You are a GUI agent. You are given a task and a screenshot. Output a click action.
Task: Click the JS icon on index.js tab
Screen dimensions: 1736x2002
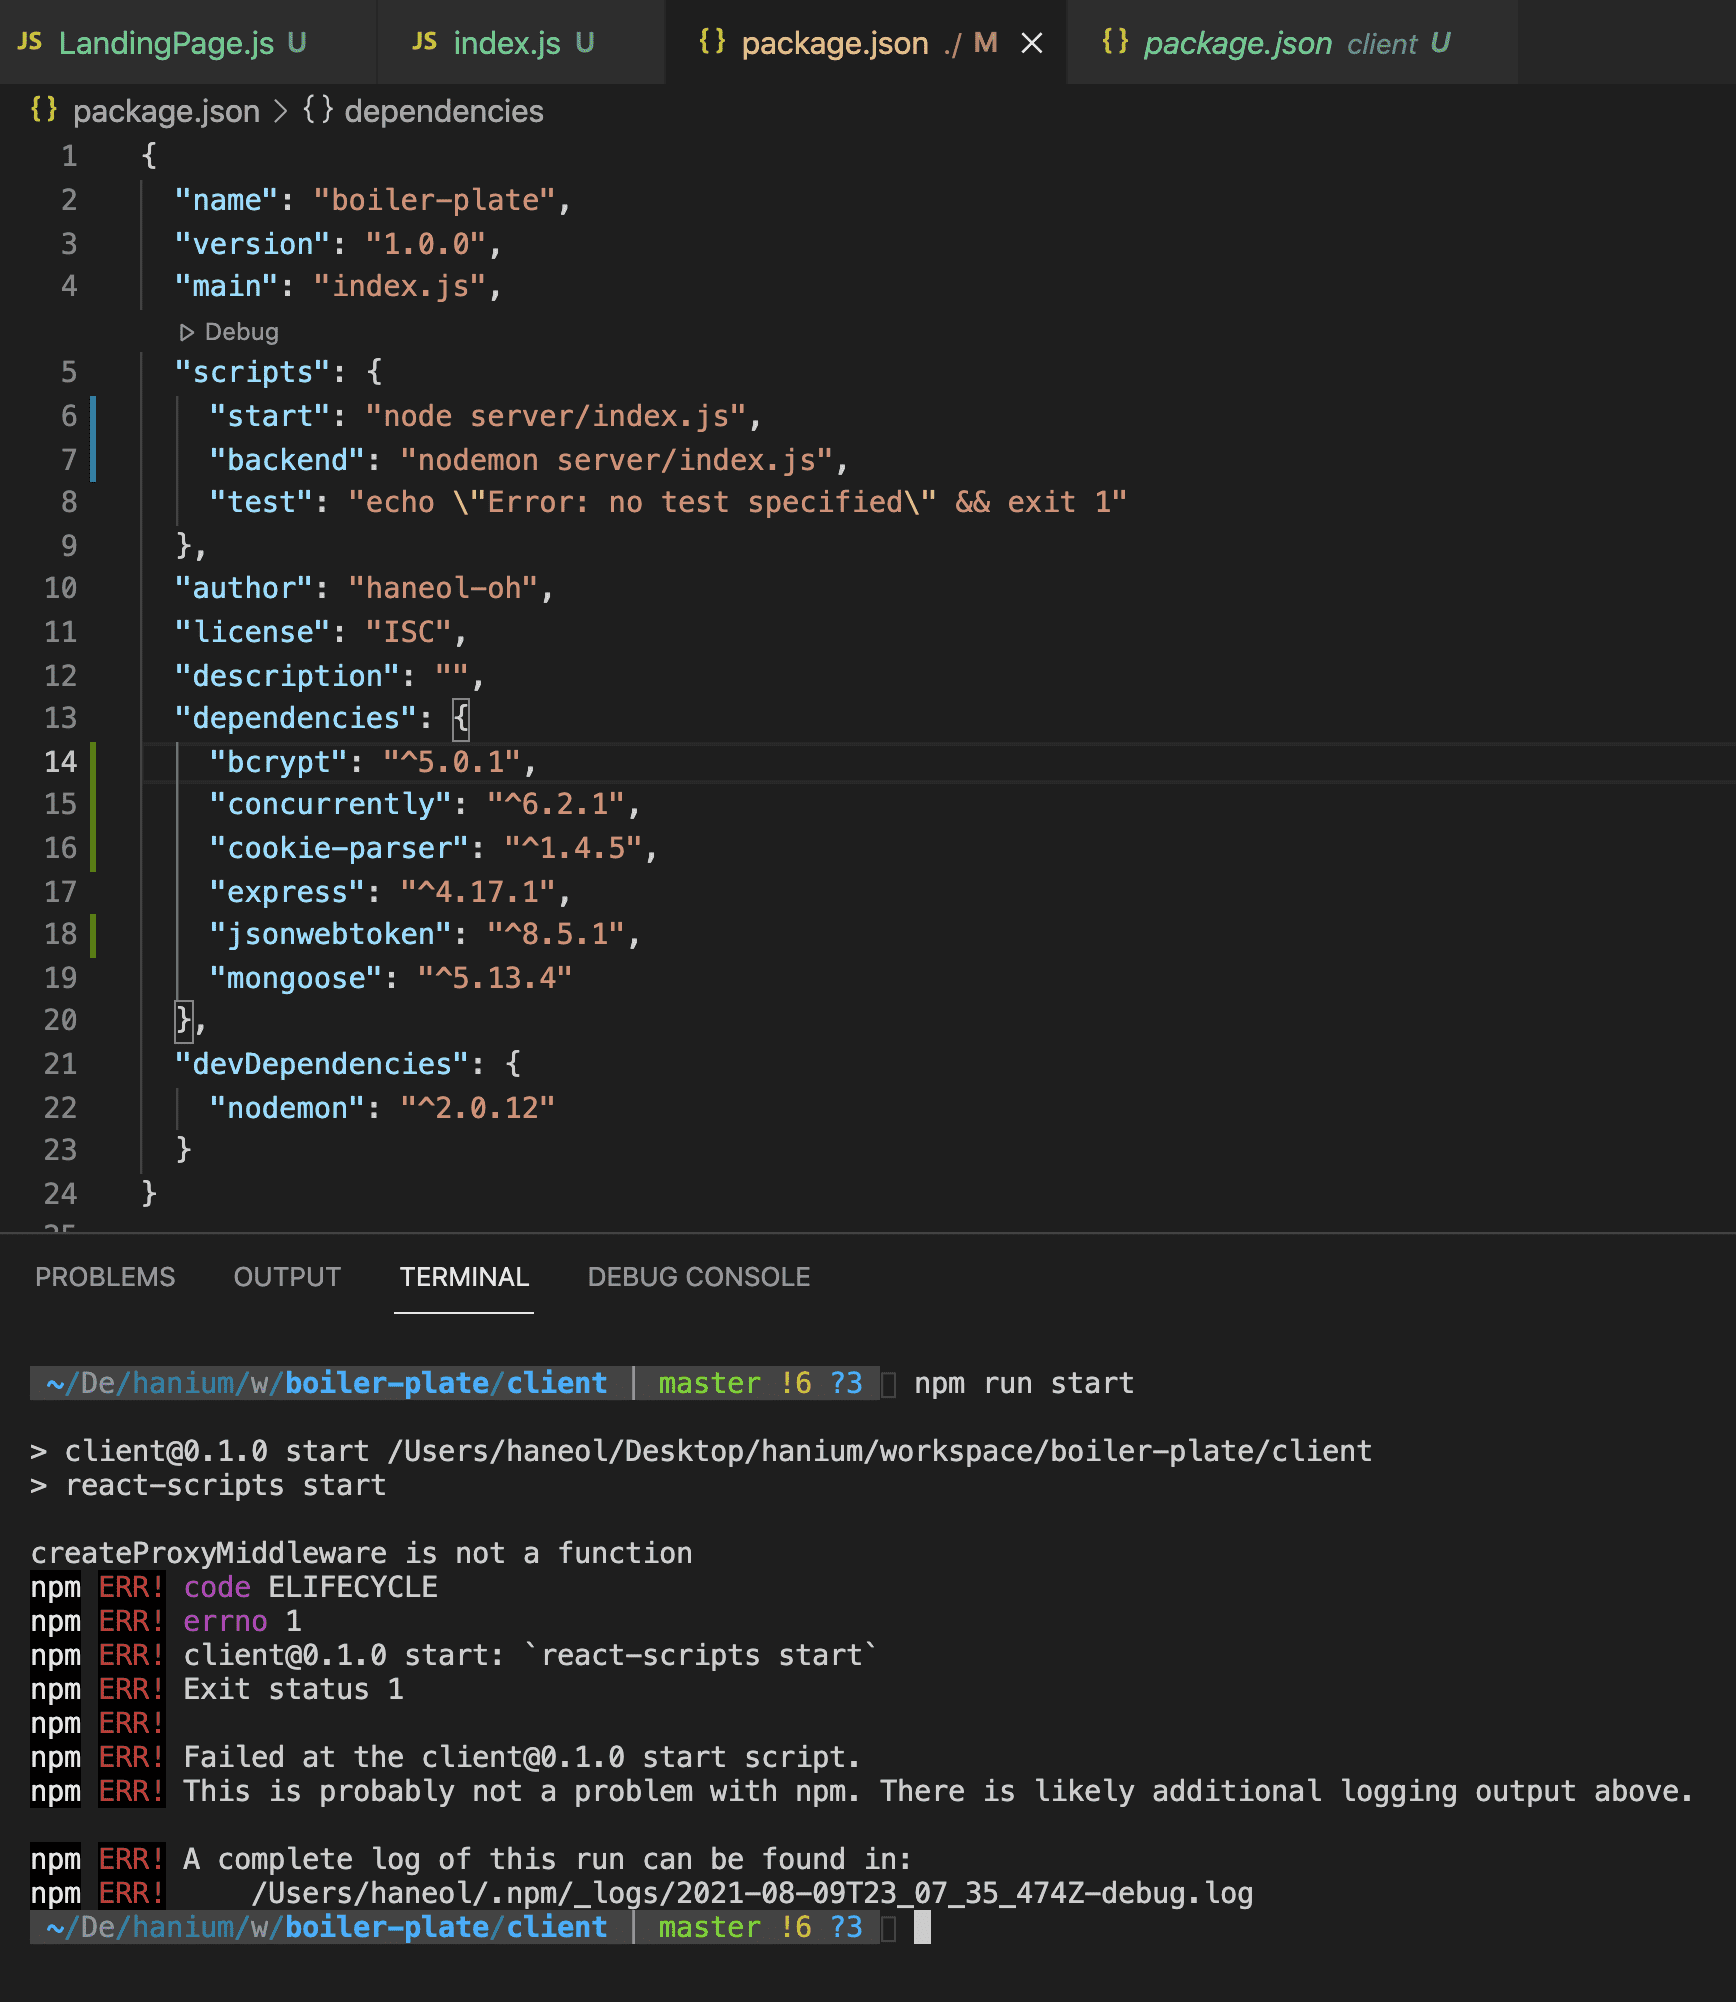click(425, 42)
